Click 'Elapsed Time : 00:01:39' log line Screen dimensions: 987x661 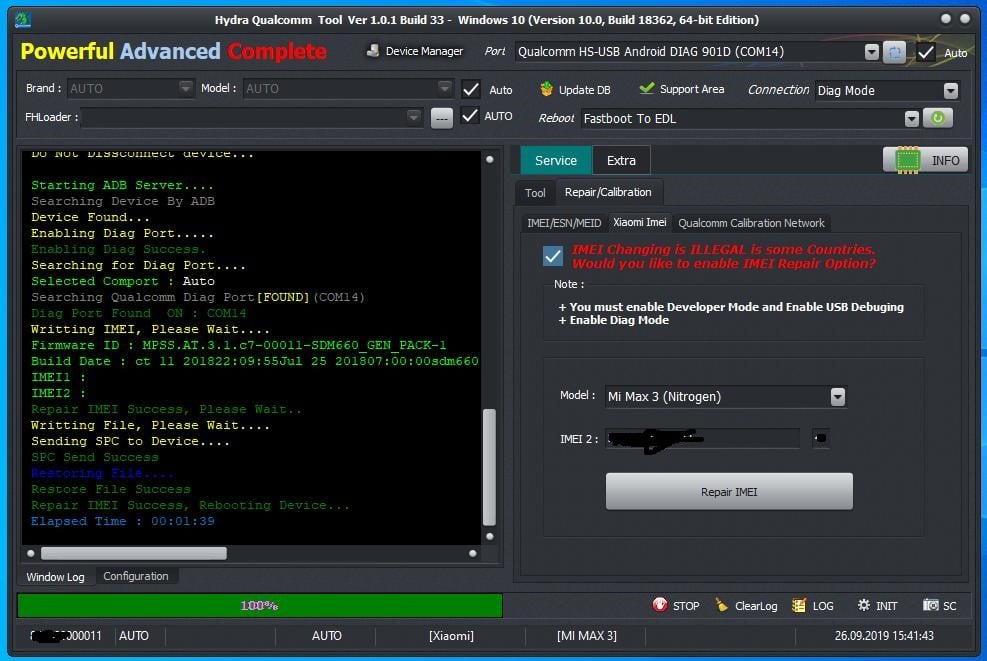click(x=123, y=521)
